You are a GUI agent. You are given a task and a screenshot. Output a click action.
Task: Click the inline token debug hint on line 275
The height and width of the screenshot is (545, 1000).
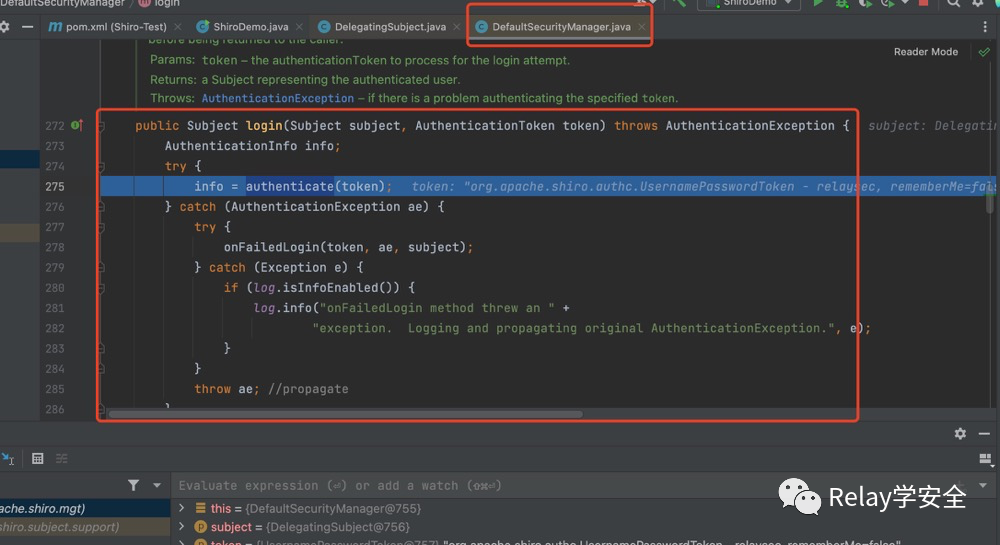(703, 187)
